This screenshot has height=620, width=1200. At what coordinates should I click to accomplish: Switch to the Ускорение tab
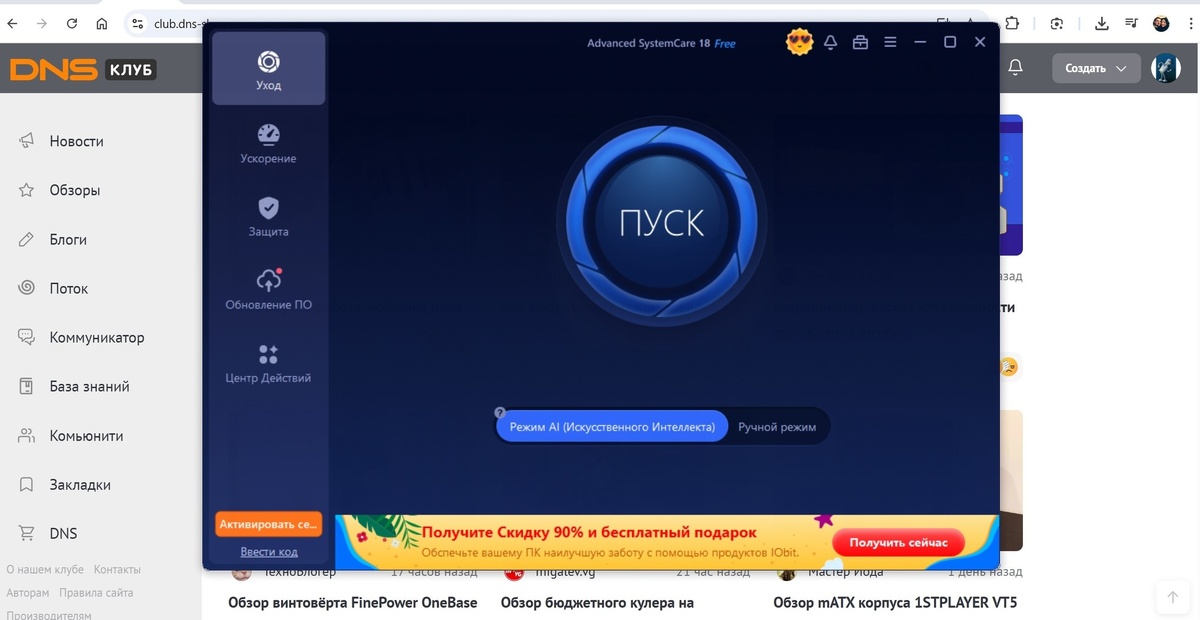pos(268,144)
